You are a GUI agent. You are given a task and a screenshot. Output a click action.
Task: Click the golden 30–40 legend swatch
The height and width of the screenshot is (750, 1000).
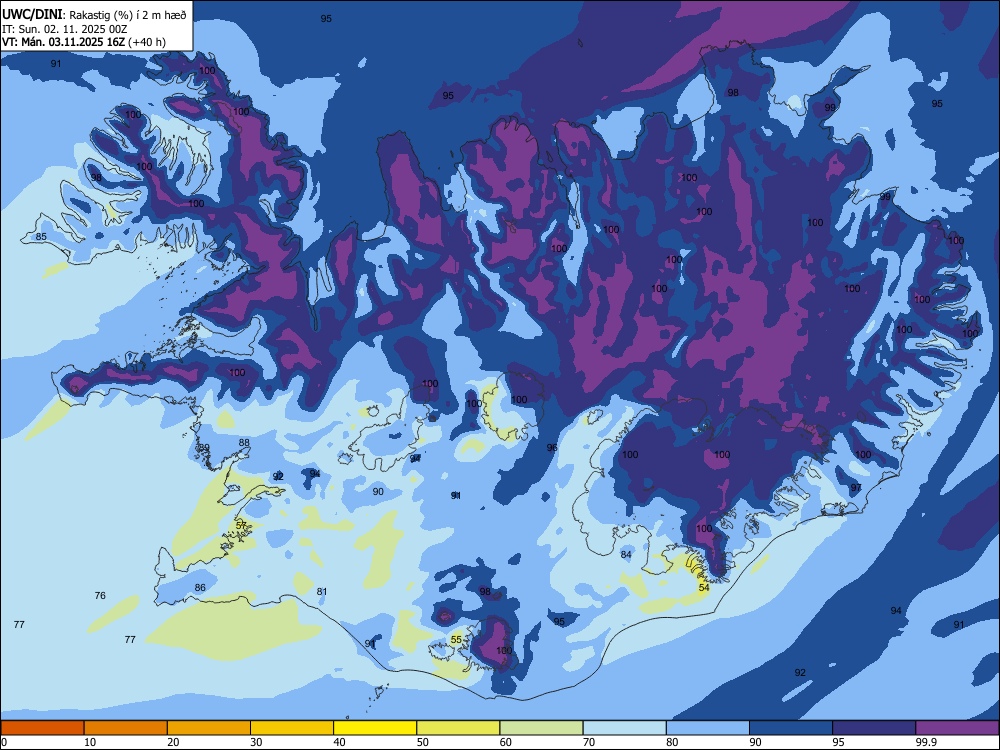click(292, 728)
